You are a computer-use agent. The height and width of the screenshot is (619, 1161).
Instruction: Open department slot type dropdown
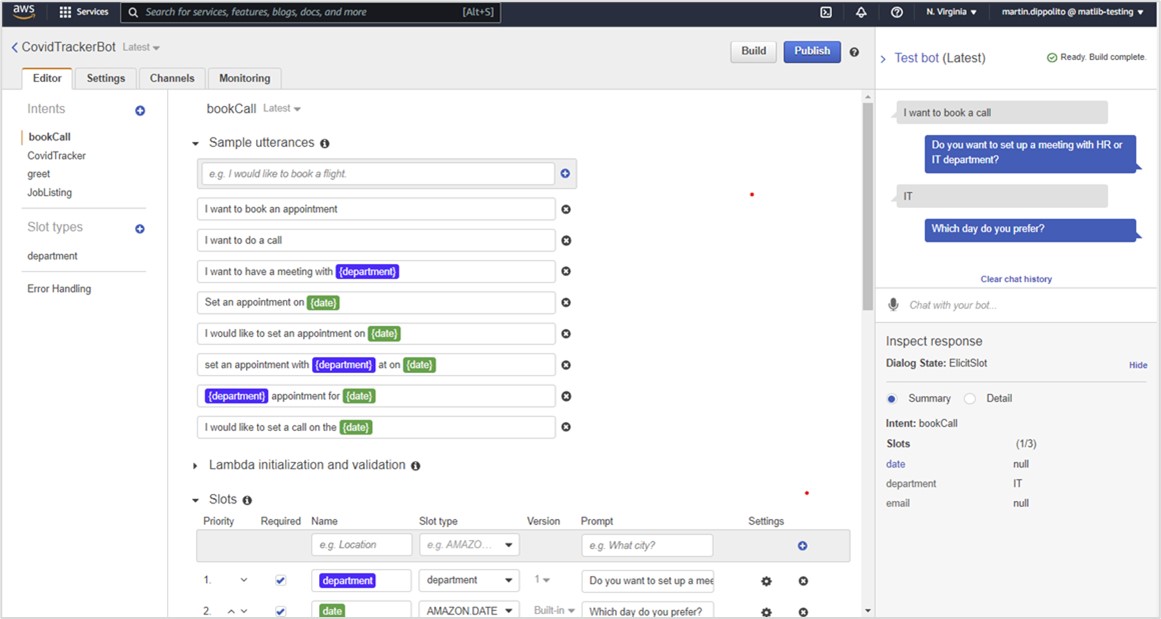(469, 580)
